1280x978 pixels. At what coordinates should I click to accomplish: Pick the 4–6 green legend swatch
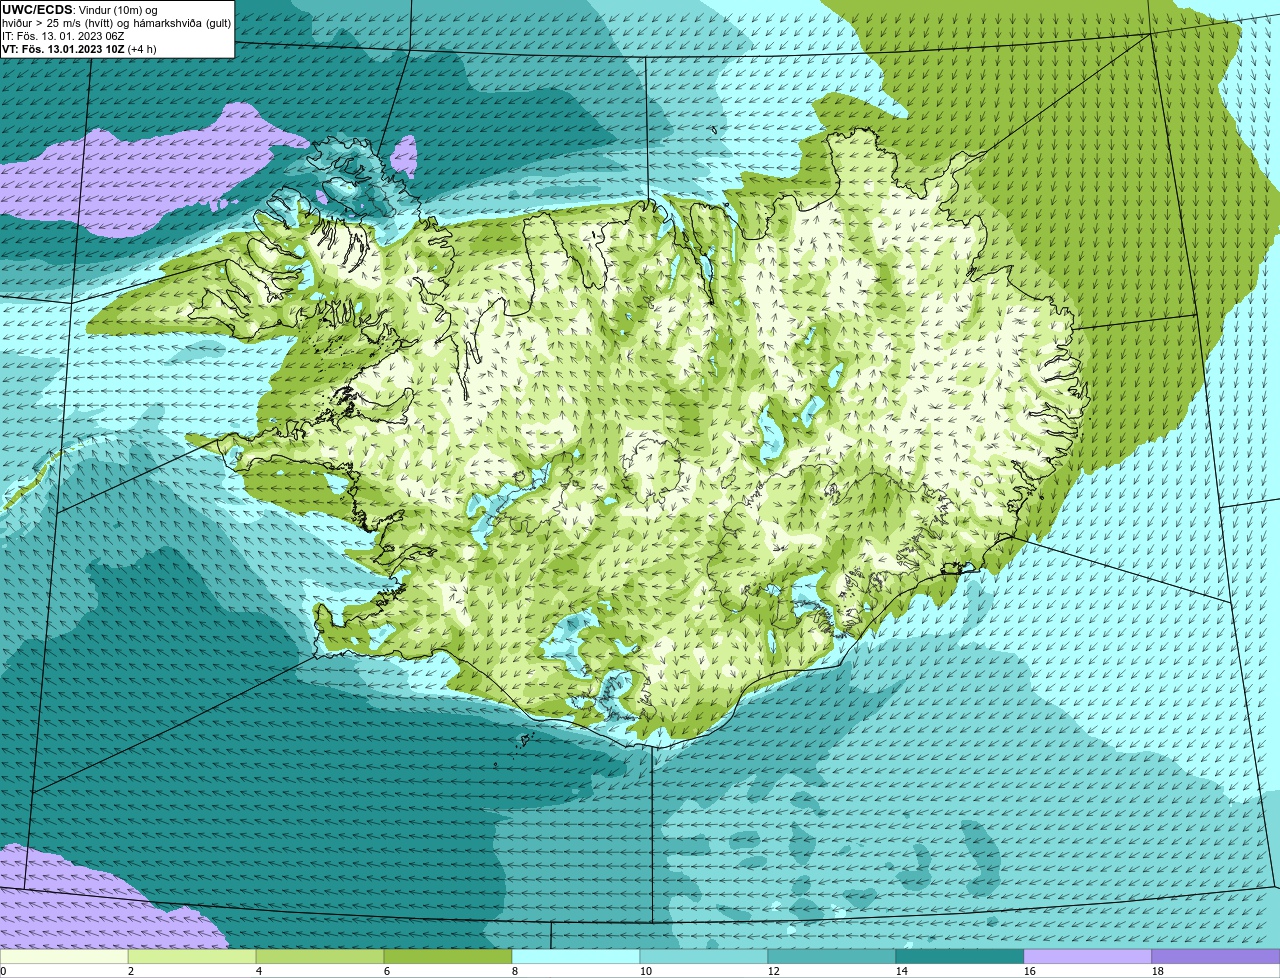coord(320,957)
